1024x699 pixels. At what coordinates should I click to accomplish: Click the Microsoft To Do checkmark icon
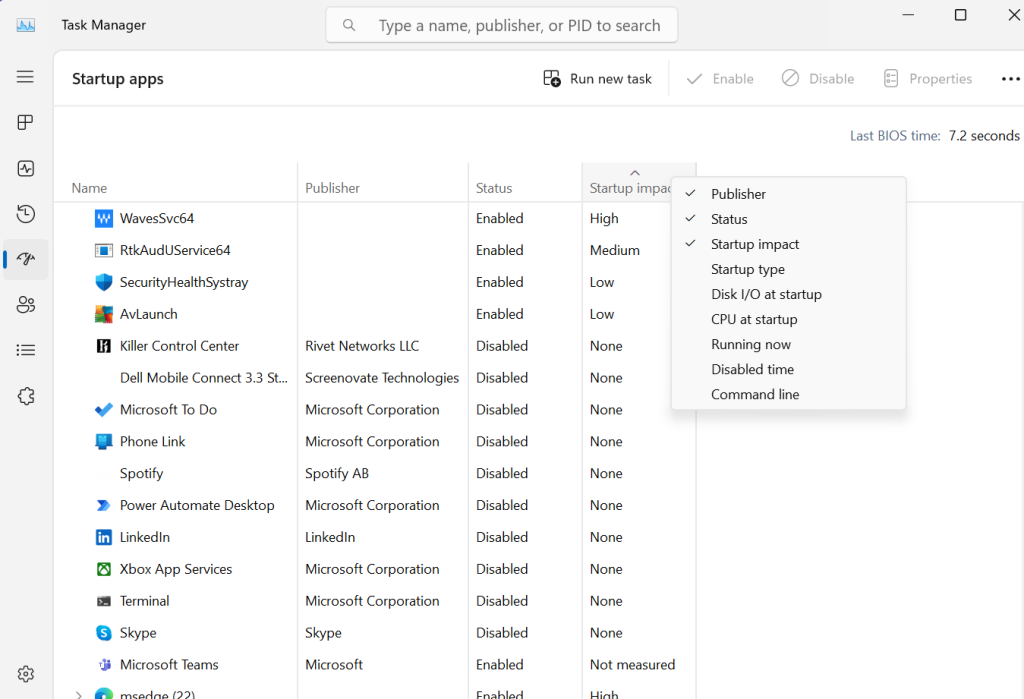point(104,410)
